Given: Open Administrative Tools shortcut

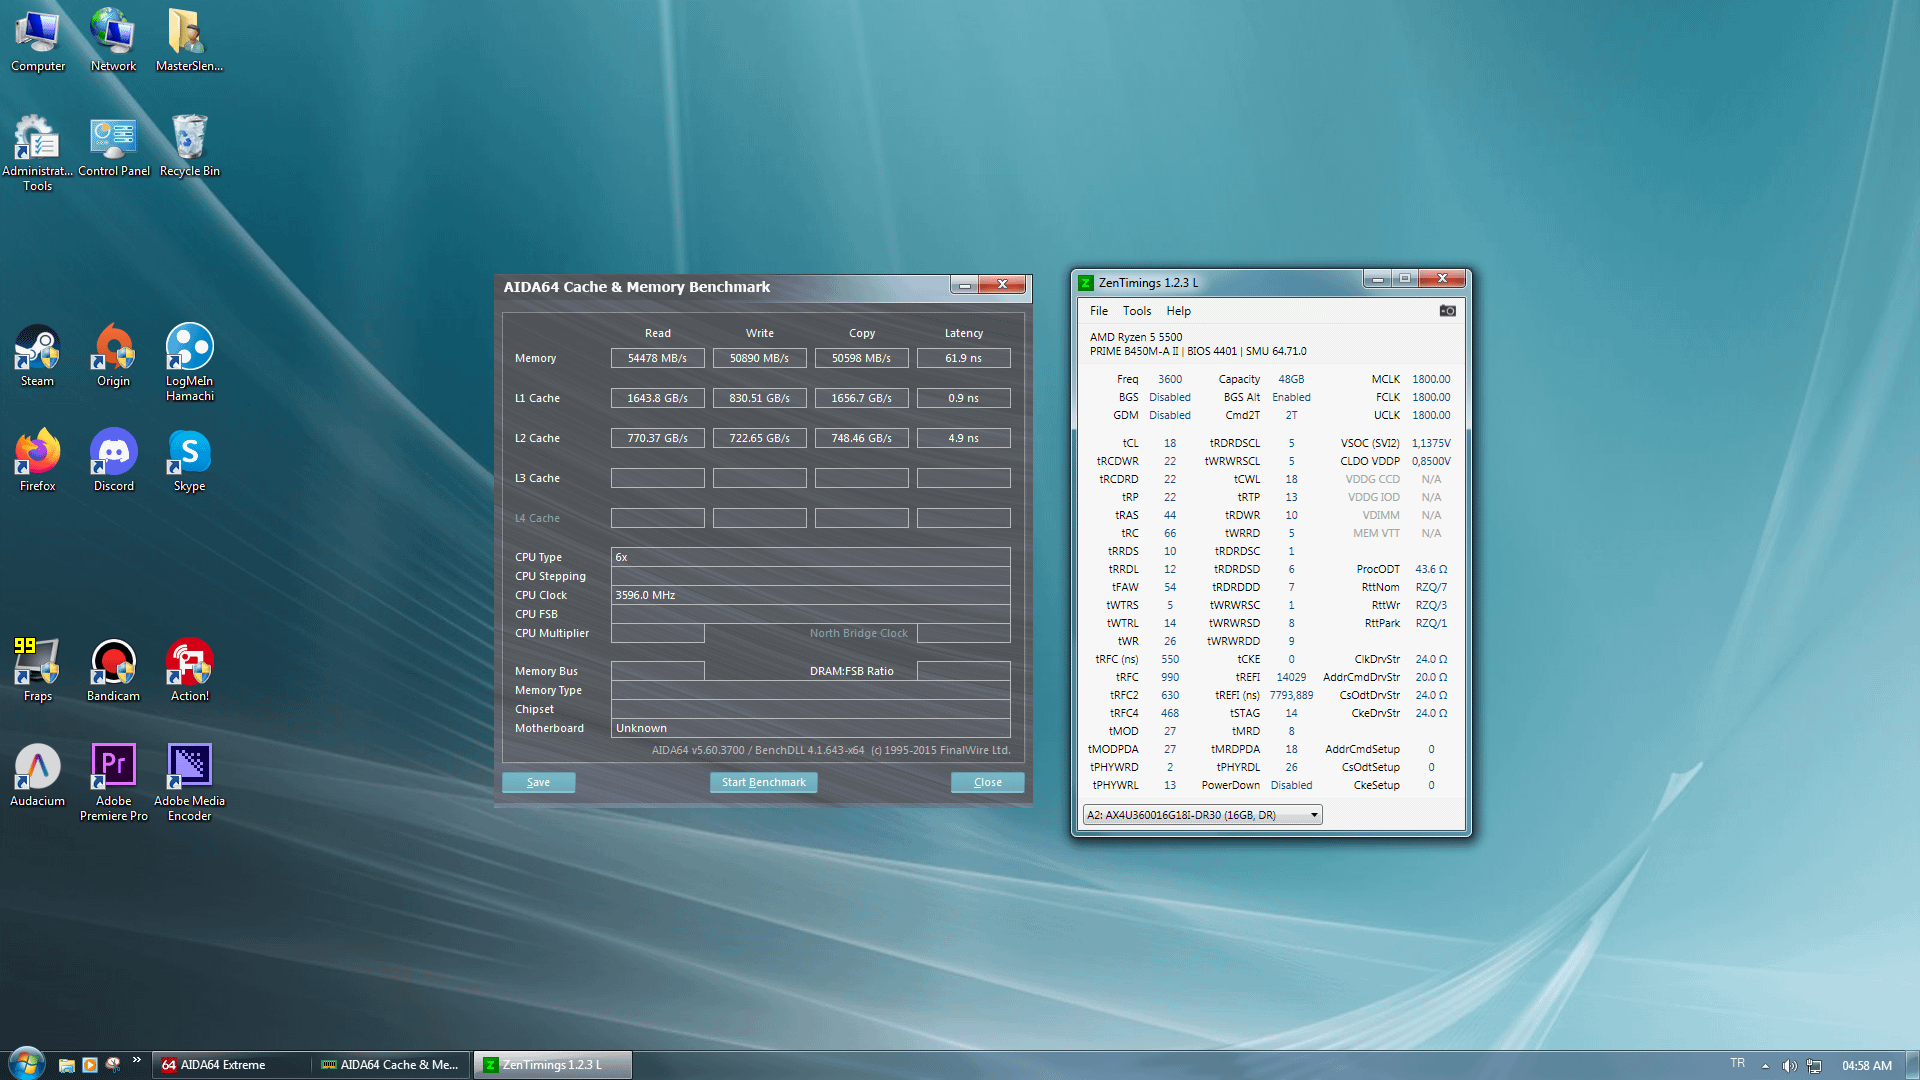Looking at the screenshot, I should 37,152.
